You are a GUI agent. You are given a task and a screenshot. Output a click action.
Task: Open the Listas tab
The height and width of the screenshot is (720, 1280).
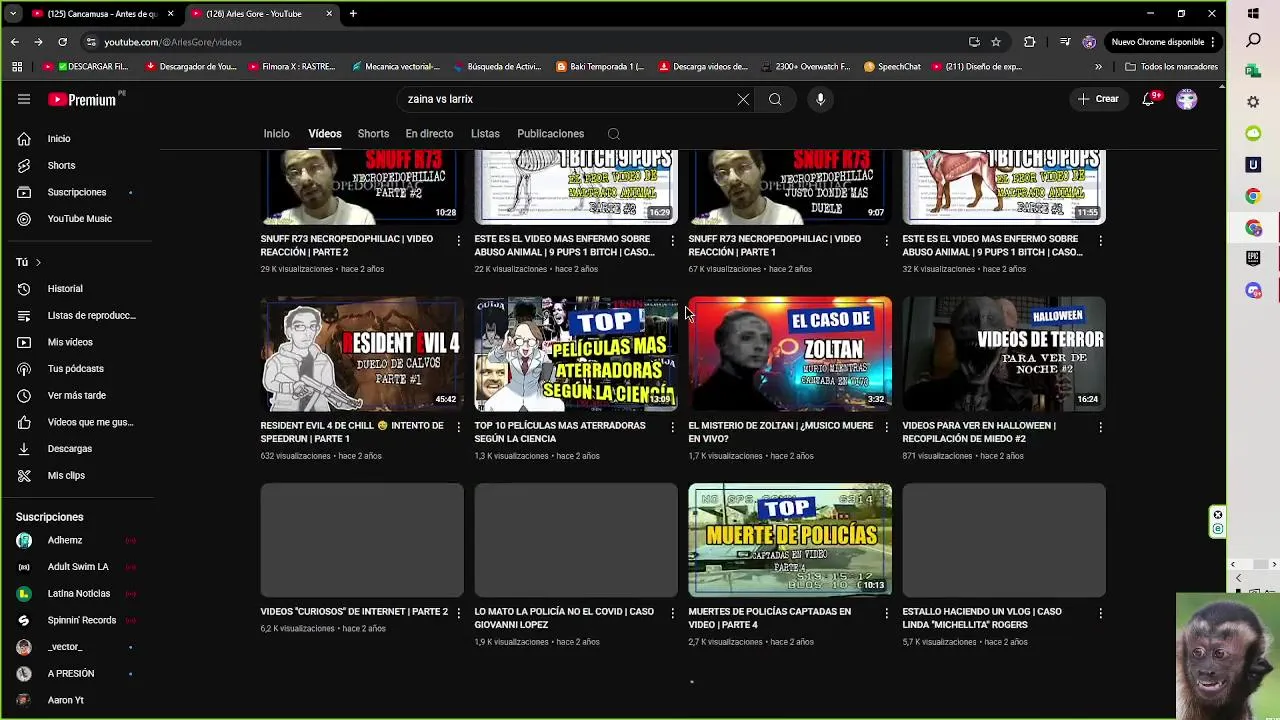[x=485, y=134]
